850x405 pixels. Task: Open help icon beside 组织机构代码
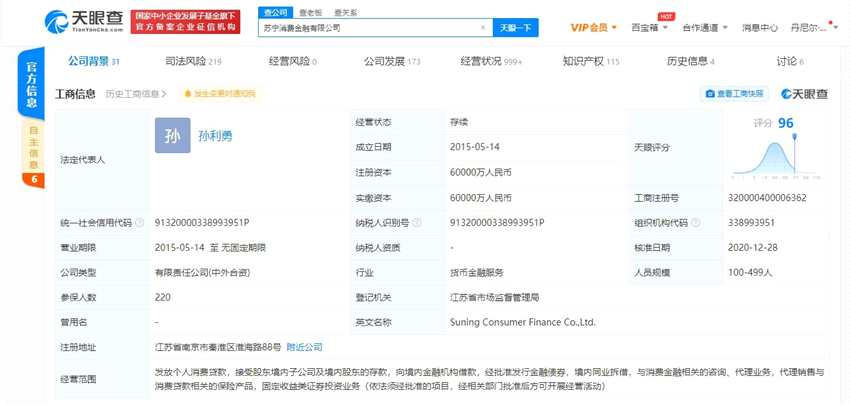(696, 223)
